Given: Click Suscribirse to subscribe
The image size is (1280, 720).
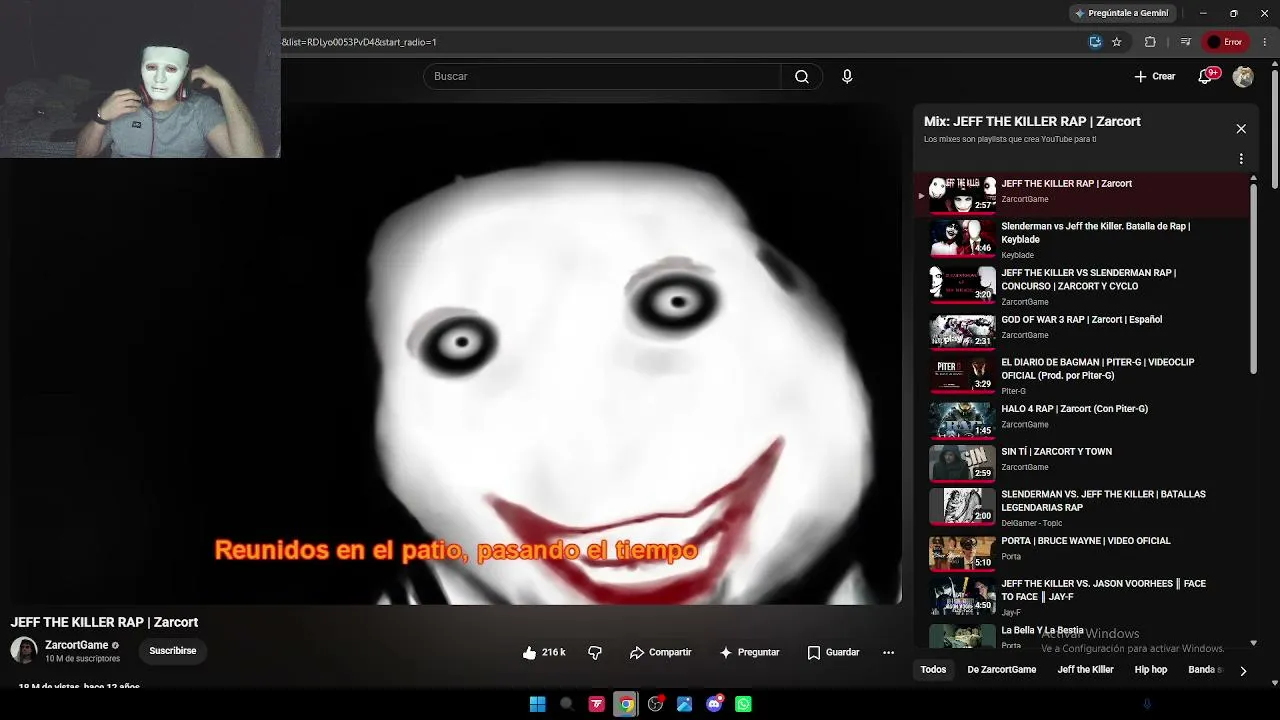Looking at the screenshot, I should pos(173,651).
